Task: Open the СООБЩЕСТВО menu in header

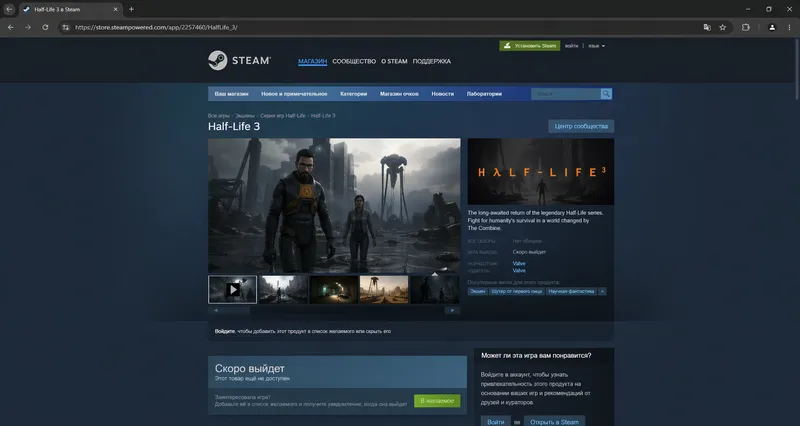Action: click(x=354, y=61)
